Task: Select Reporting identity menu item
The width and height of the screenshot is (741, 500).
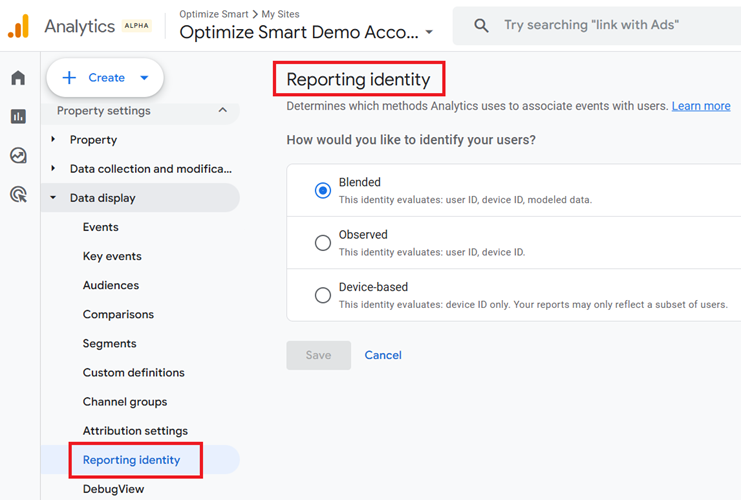Action: [131, 460]
